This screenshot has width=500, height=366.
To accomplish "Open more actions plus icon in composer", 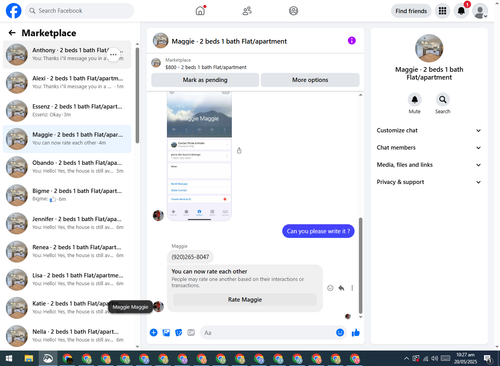I will [x=153, y=332].
